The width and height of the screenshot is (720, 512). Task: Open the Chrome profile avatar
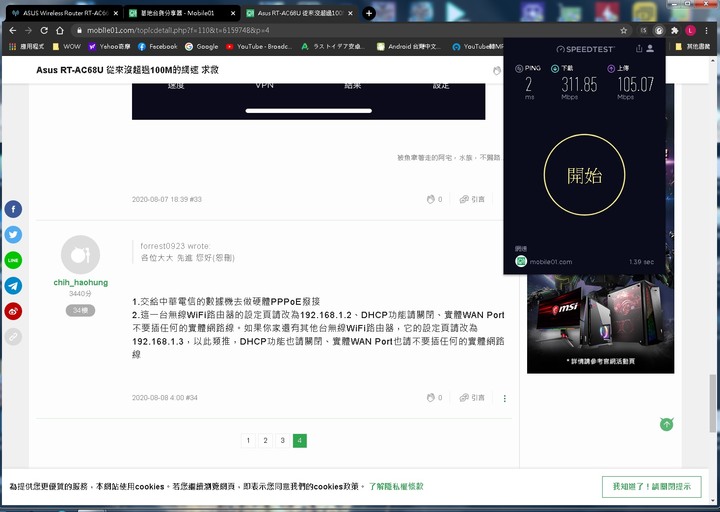(691, 30)
